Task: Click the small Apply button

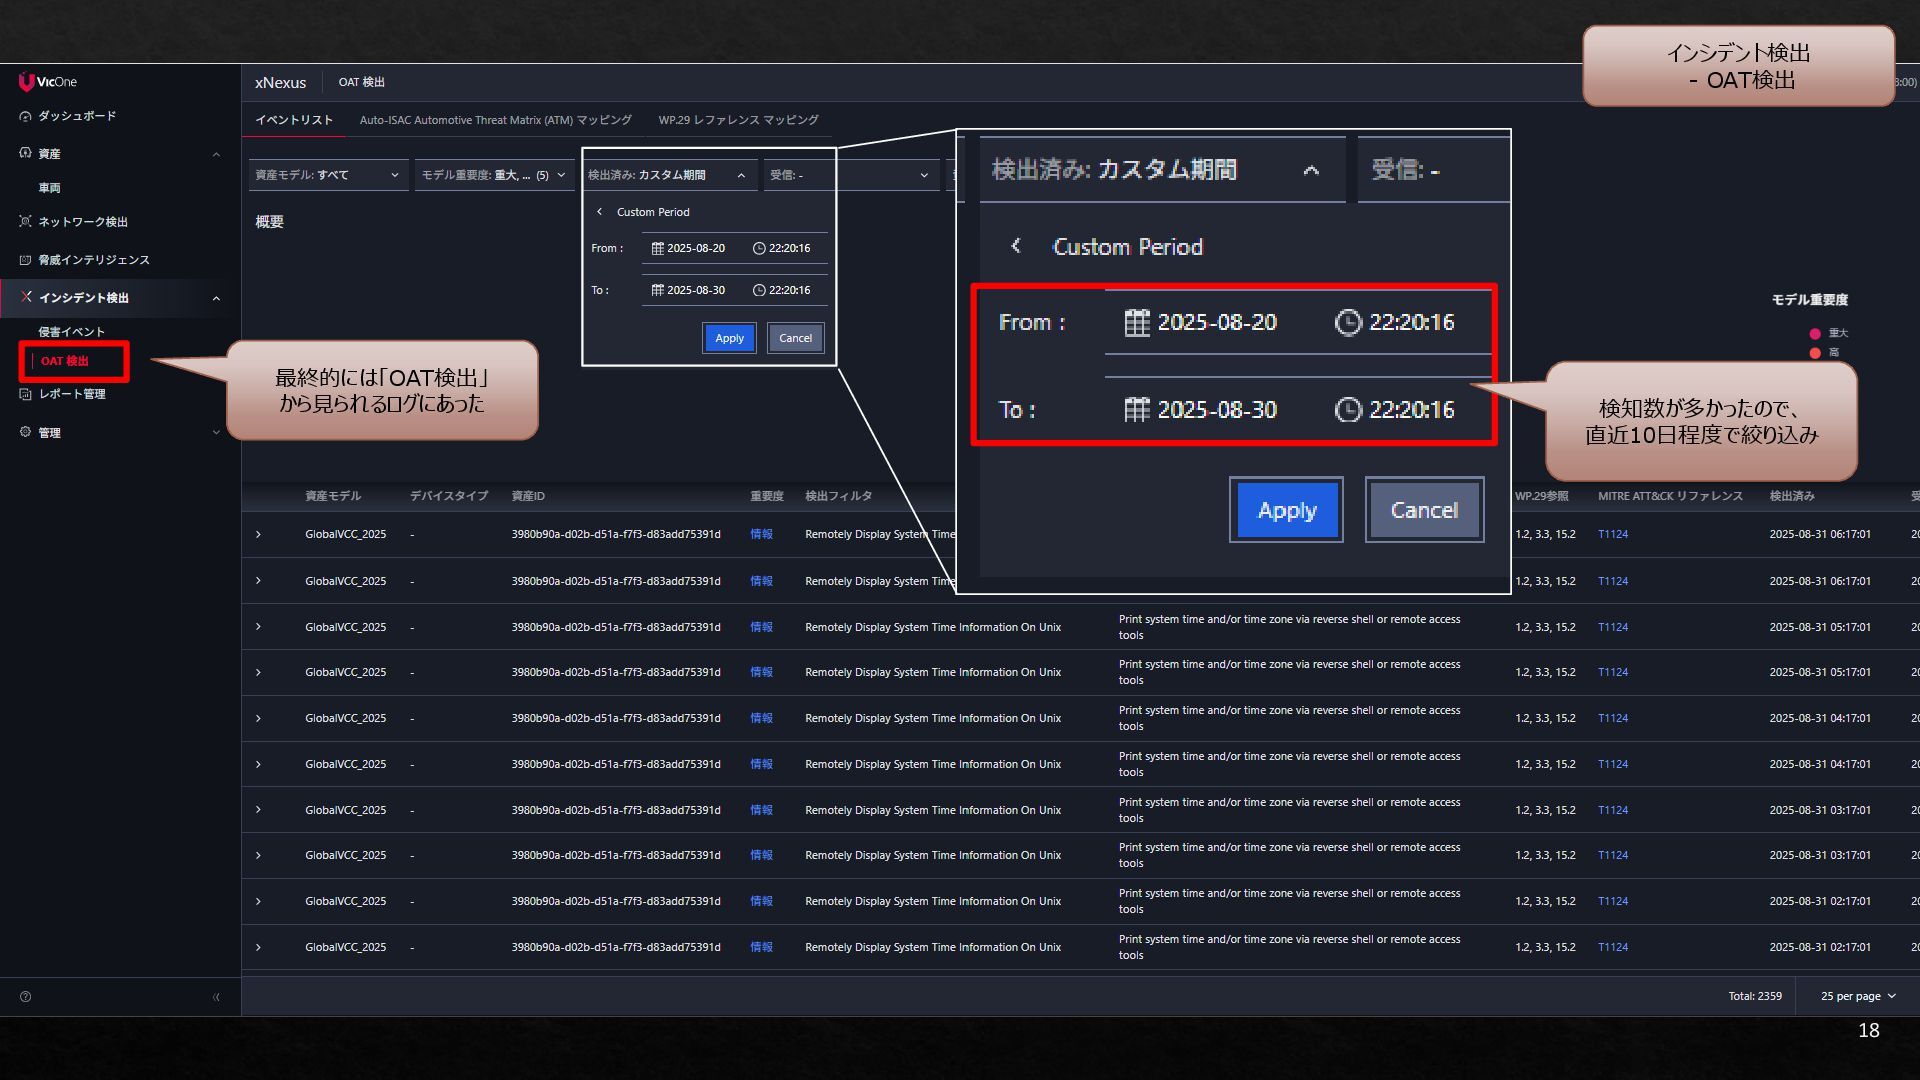Action: point(729,338)
